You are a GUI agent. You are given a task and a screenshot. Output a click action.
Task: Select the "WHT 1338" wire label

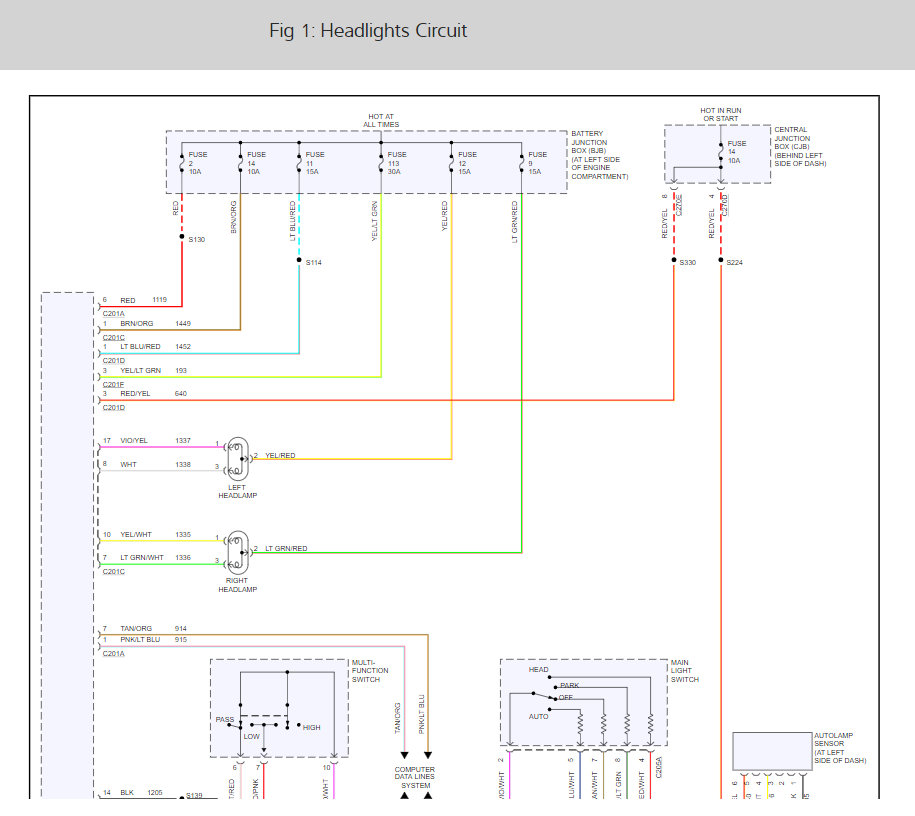click(155, 465)
